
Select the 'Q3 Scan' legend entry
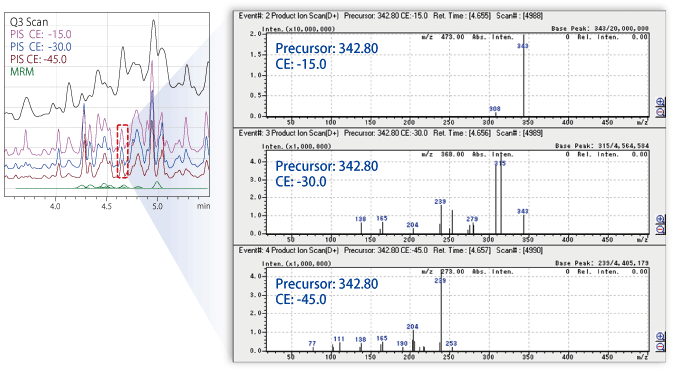pos(29,22)
